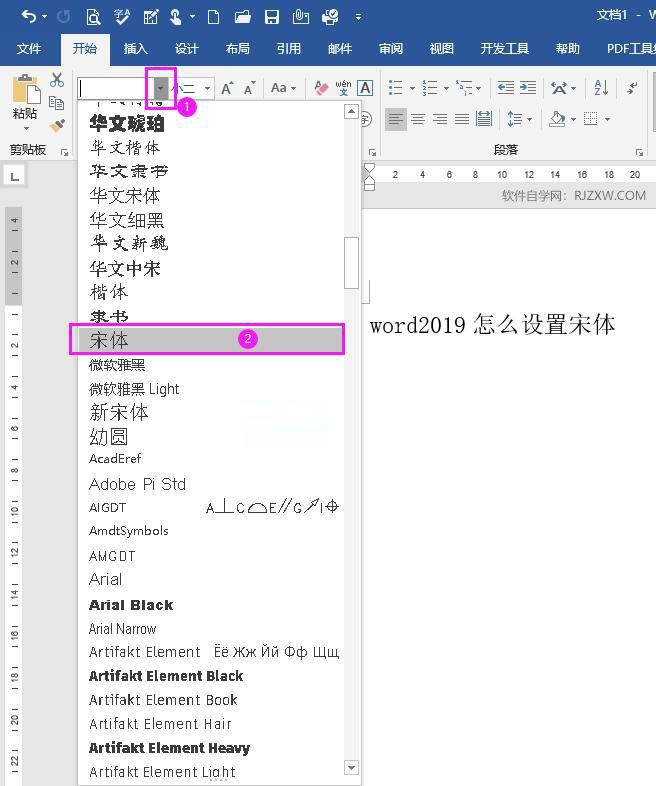
Task: Open Print Preview icon in quick access toolbar
Action: tap(93, 17)
